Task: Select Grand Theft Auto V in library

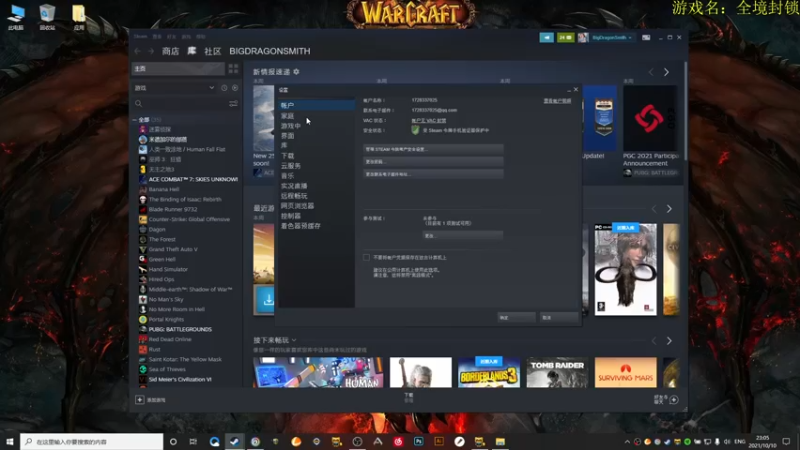Action: click(x=173, y=249)
